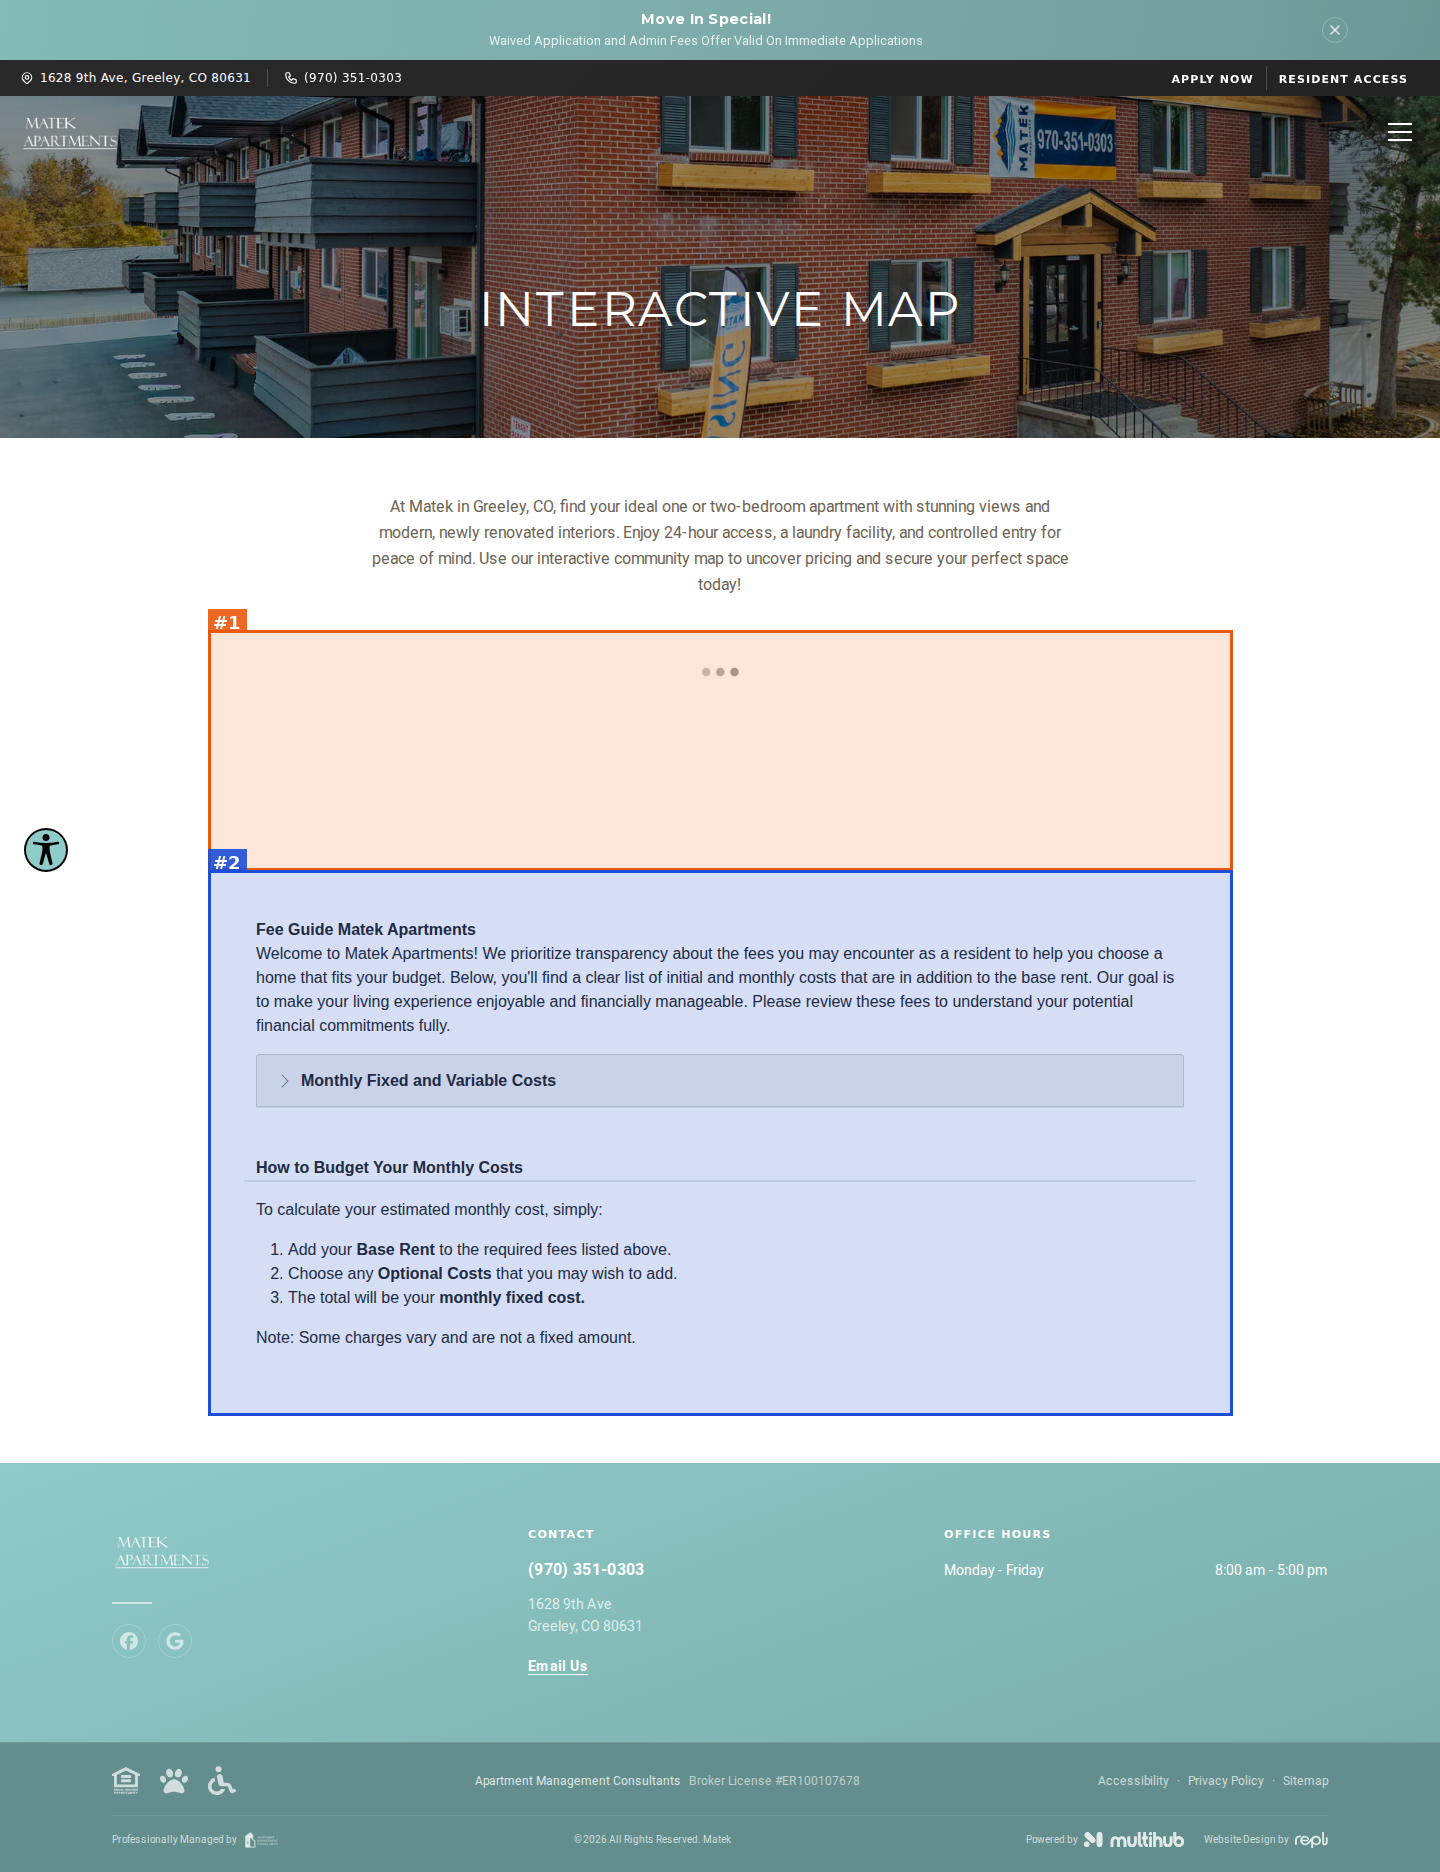Click Broker License #ER100107678 text
Screen dimensions: 1440x1872
click(x=774, y=1781)
